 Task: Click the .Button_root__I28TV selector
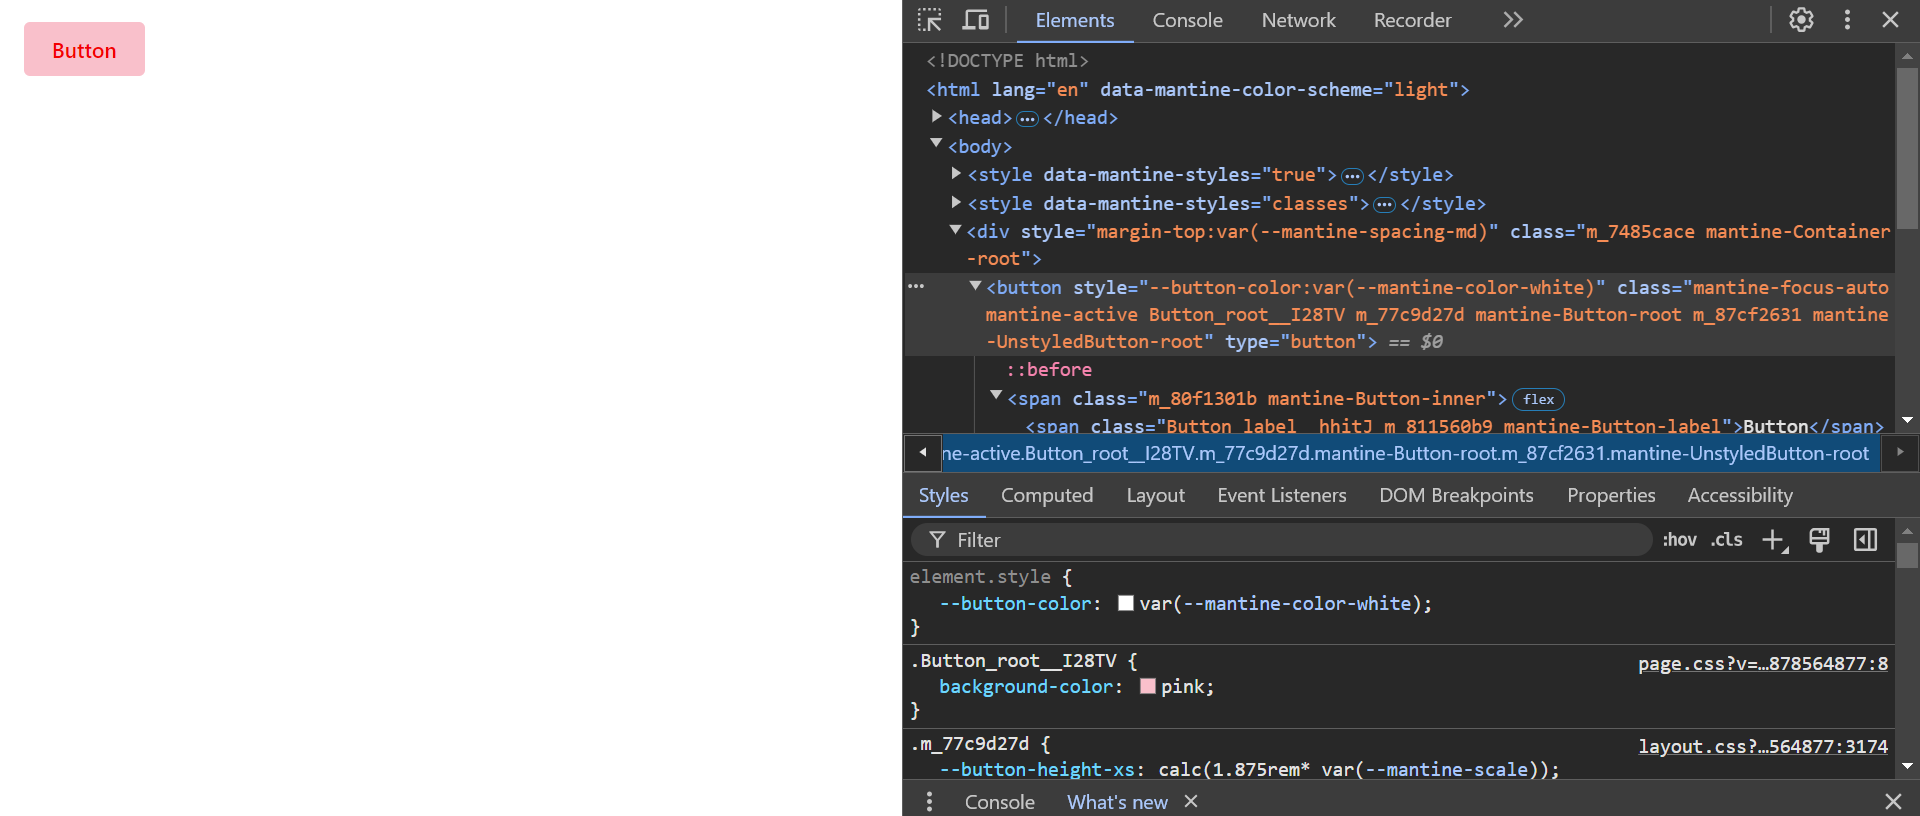tap(1013, 661)
